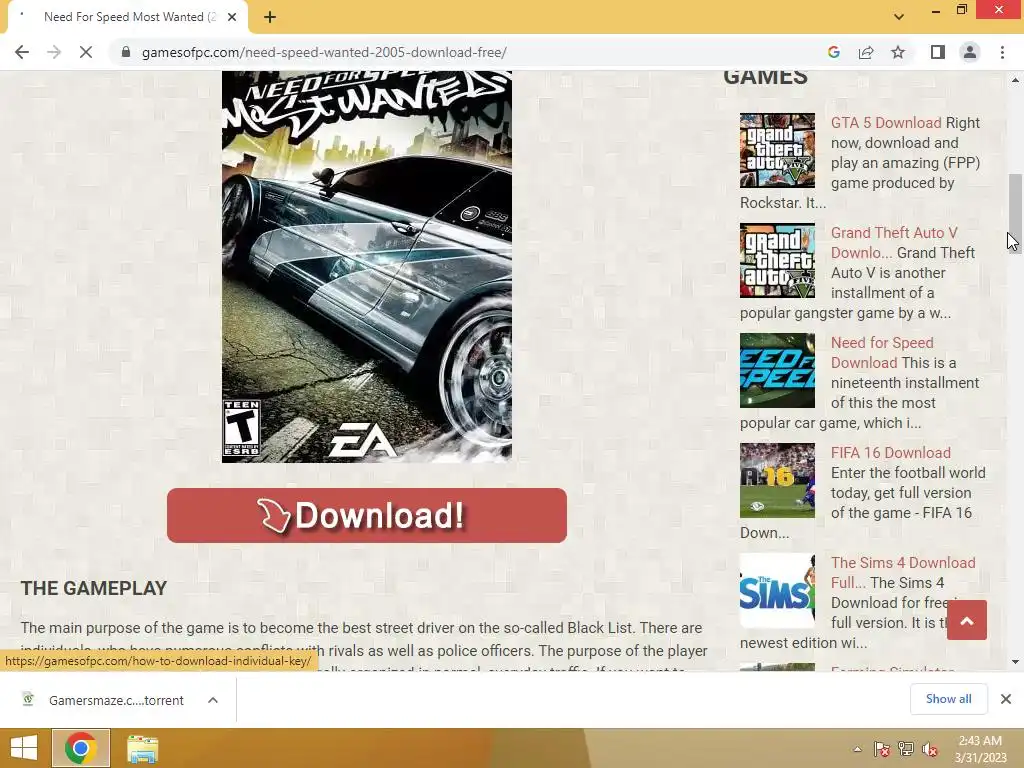Click the forward navigation arrow

tap(54, 52)
